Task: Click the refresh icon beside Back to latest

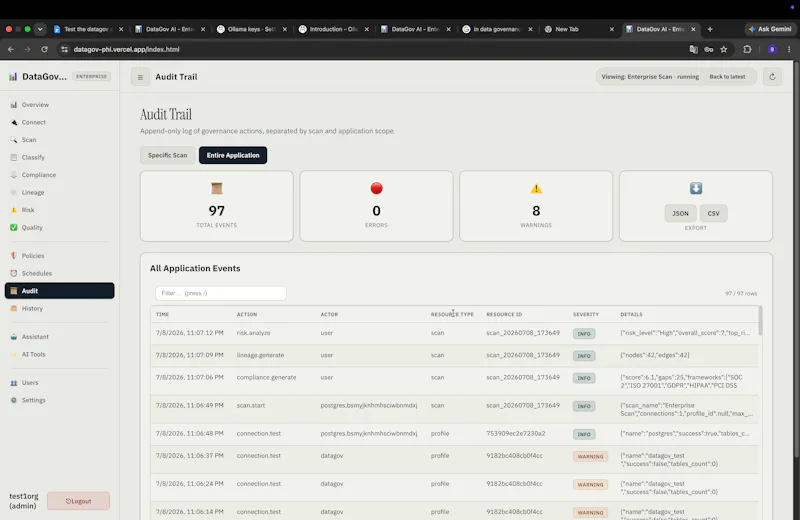Action: click(772, 77)
